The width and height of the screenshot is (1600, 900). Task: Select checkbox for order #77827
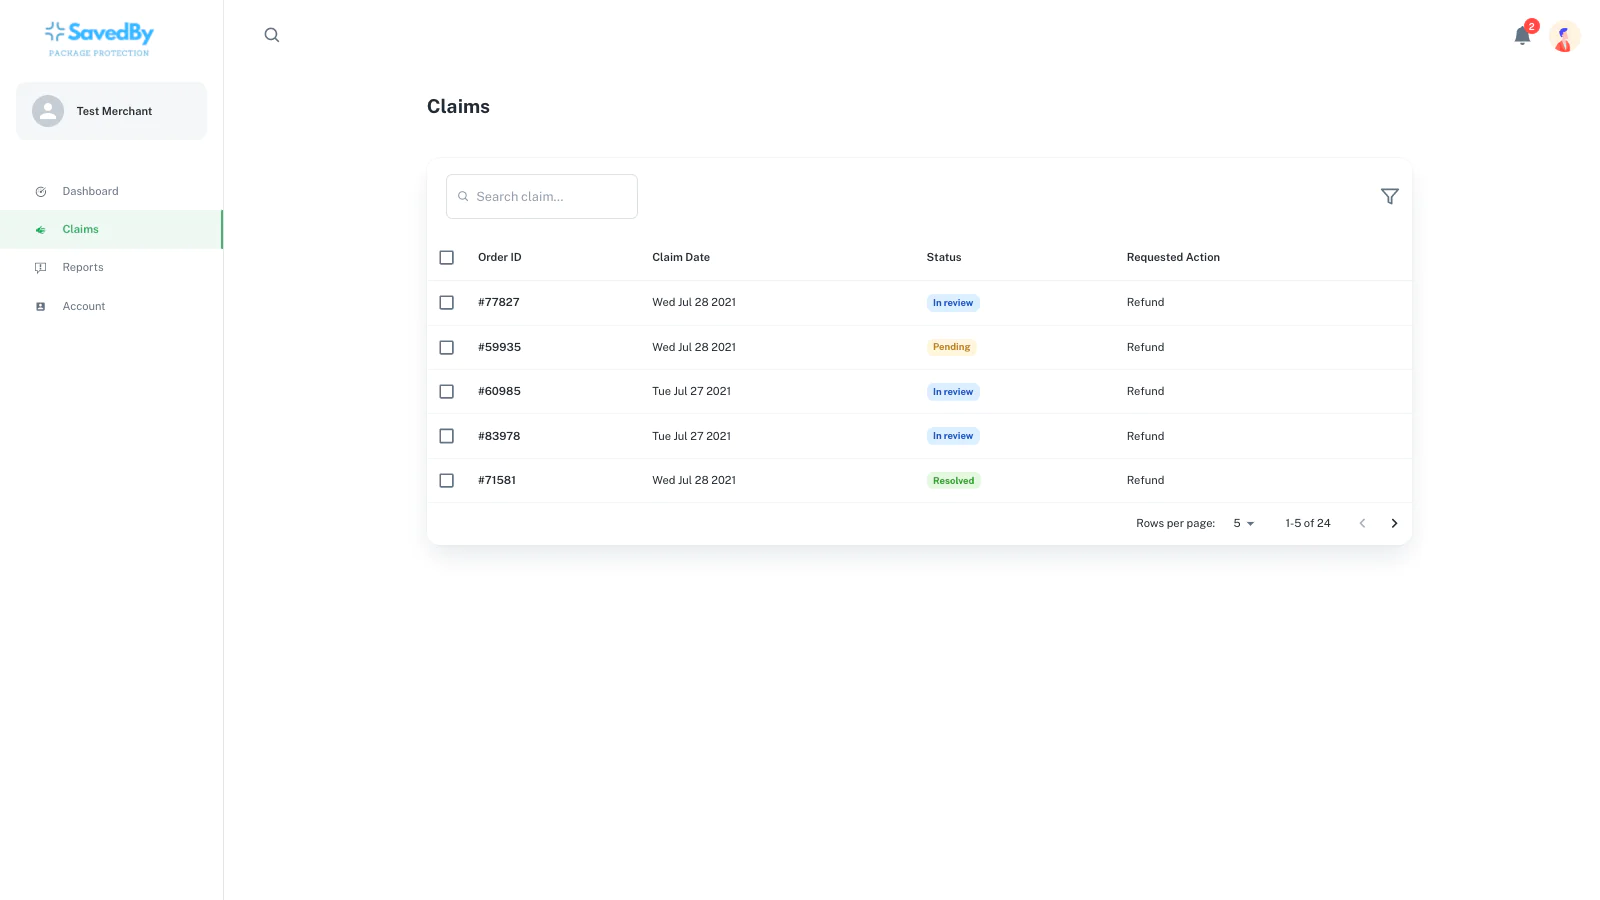coord(447,303)
